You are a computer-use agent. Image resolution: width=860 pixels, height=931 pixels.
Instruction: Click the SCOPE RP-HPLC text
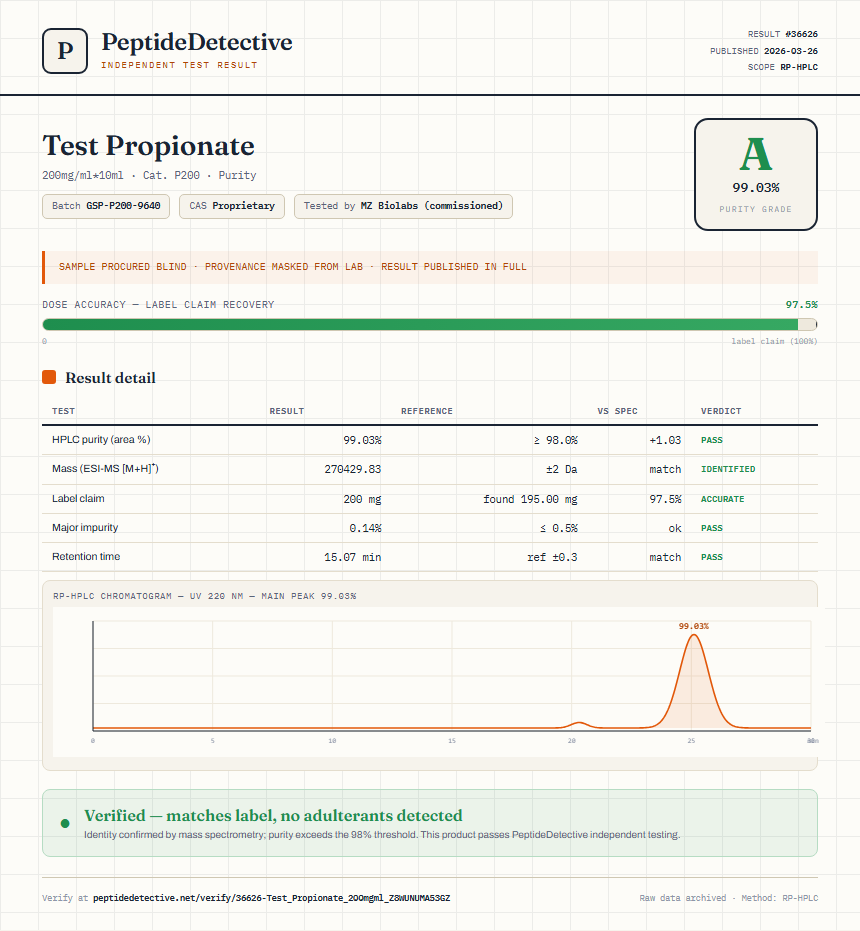783,67
